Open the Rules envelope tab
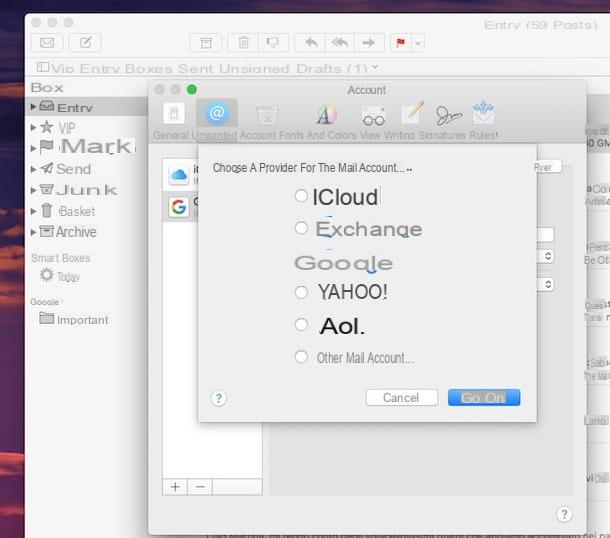Screen dimensions: 610x538 (x=483, y=113)
